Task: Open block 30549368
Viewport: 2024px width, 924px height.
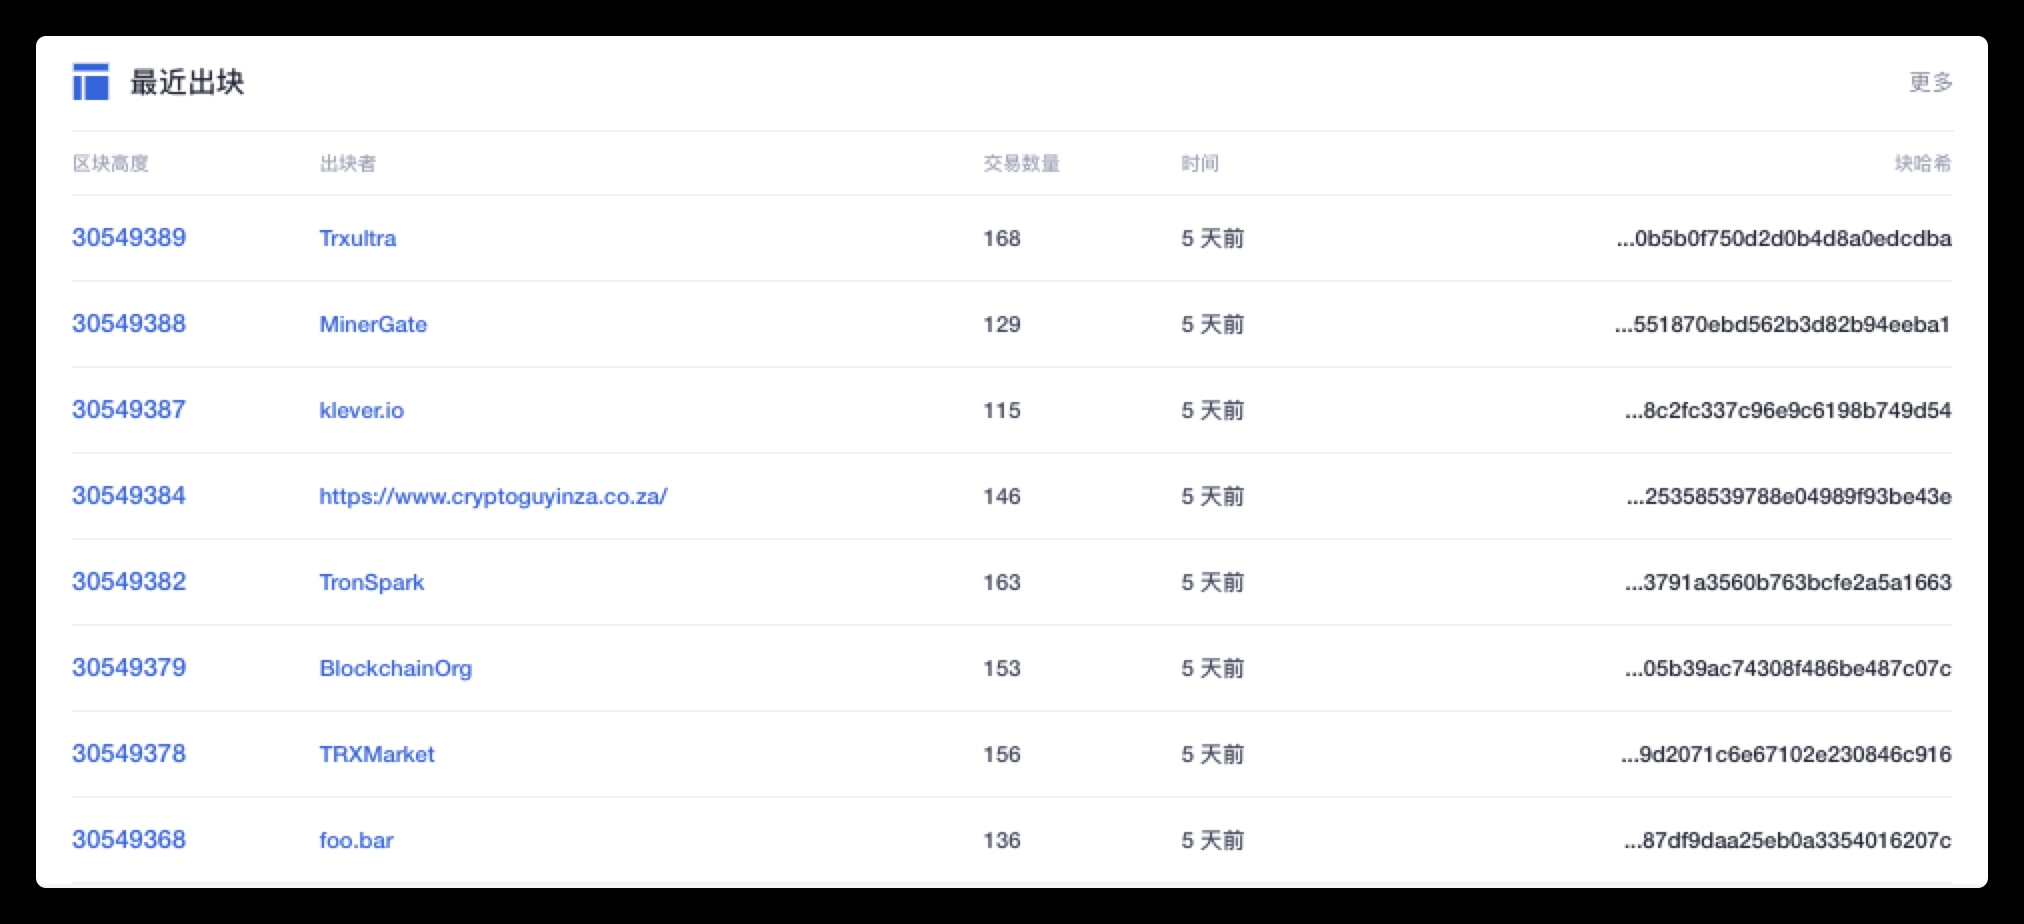Action: [129, 840]
